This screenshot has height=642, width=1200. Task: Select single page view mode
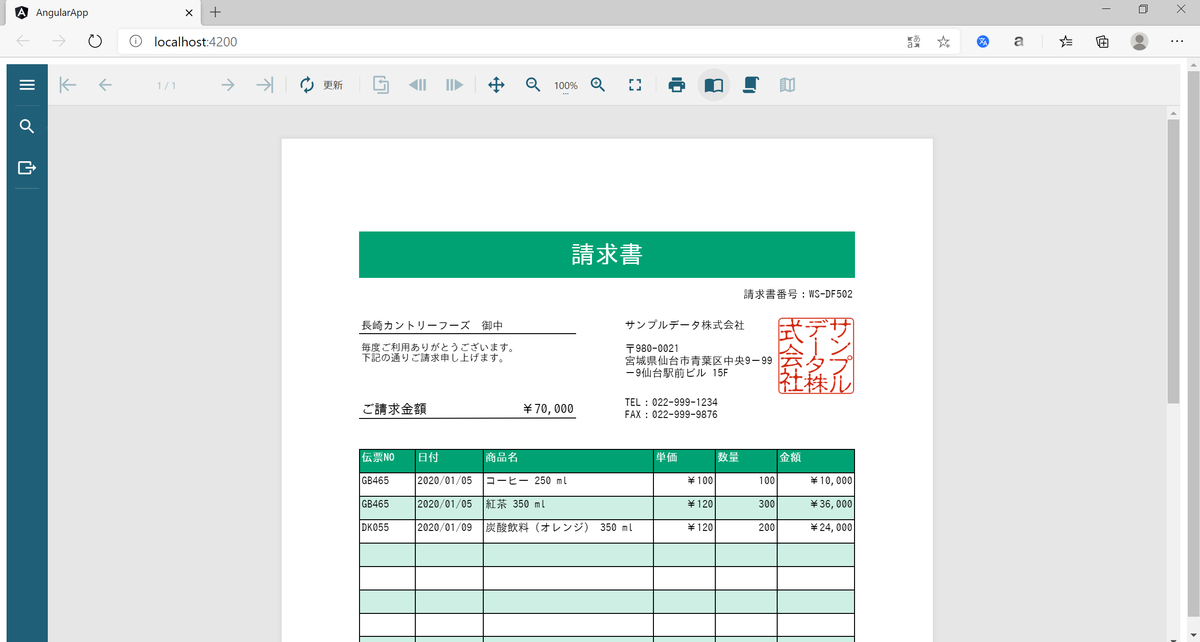click(x=714, y=85)
